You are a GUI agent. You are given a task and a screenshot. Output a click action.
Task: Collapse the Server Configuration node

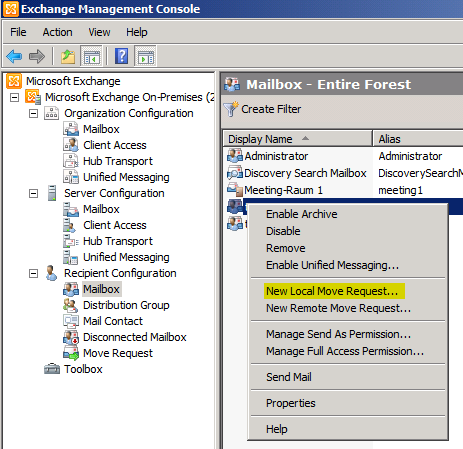33,193
